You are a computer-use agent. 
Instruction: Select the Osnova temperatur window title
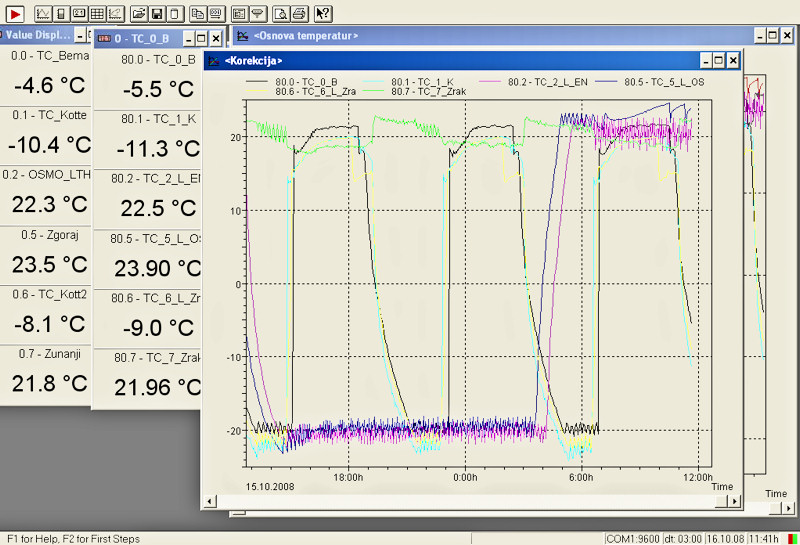click(306, 36)
